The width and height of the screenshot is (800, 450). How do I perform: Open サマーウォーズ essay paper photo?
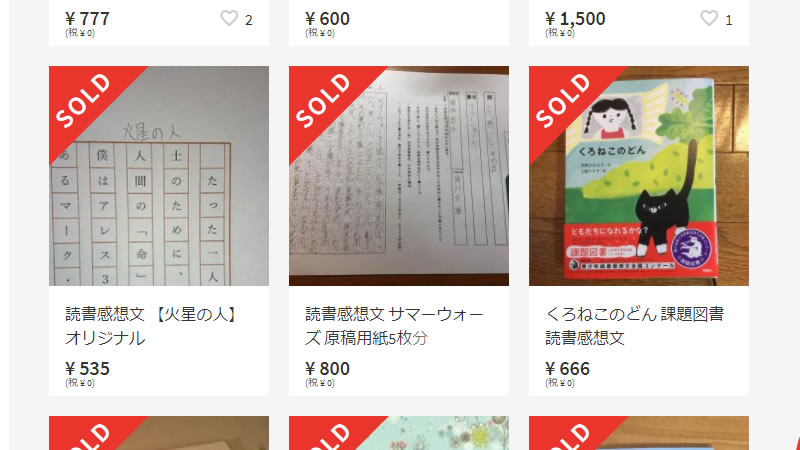point(399,176)
